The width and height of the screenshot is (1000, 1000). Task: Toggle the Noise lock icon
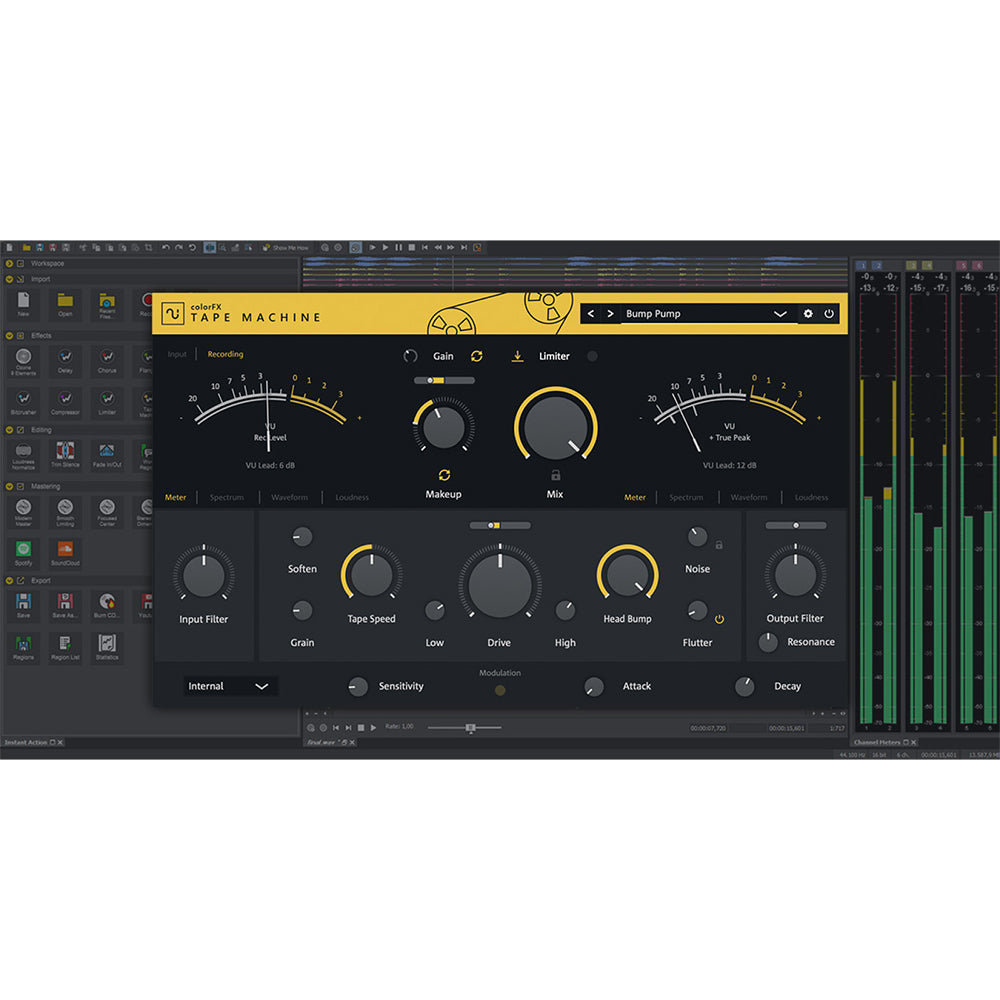[x=719, y=545]
